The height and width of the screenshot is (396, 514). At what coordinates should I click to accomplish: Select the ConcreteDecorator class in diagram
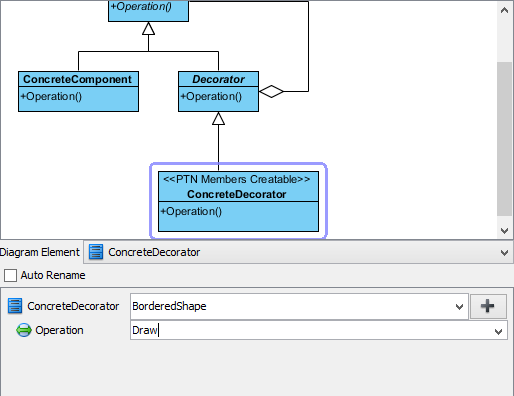pyautogui.click(x=238, y=201)
